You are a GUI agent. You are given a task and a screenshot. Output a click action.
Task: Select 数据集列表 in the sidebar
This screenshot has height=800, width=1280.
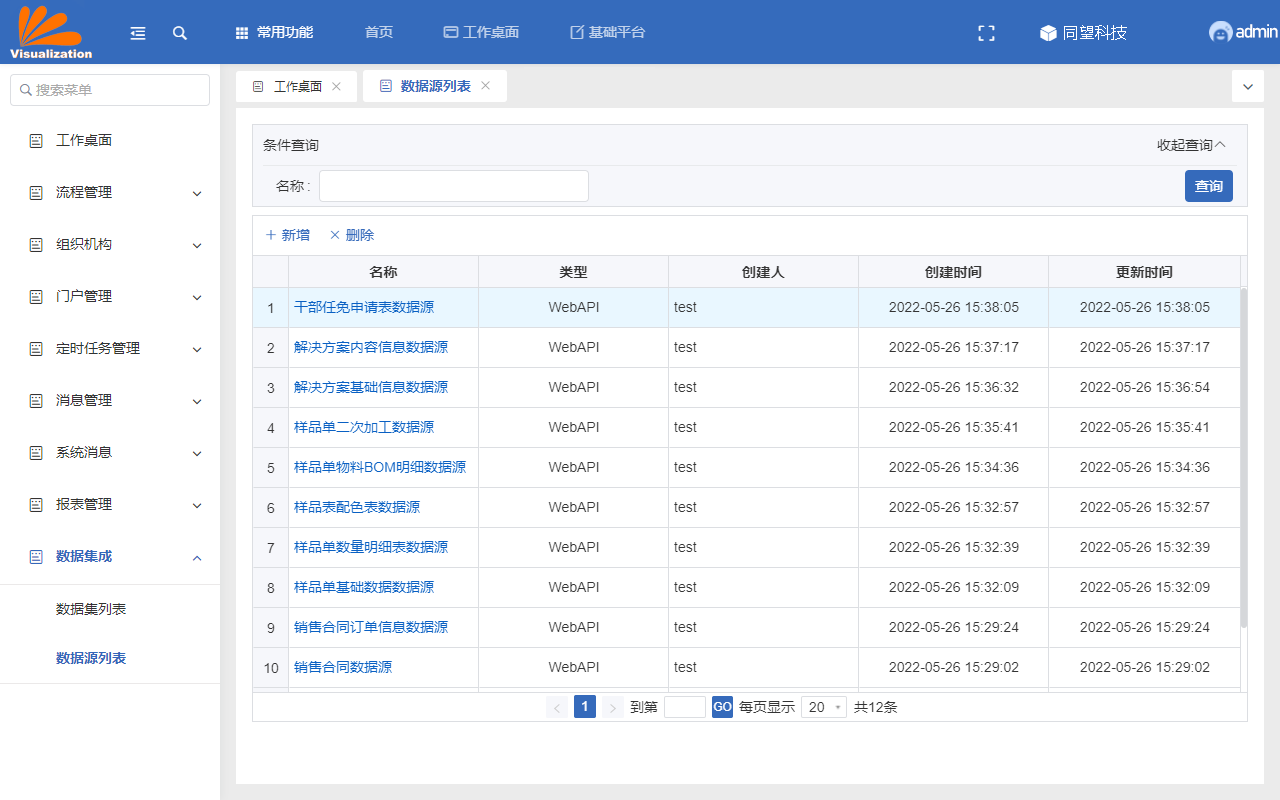[x=91, y=609]
